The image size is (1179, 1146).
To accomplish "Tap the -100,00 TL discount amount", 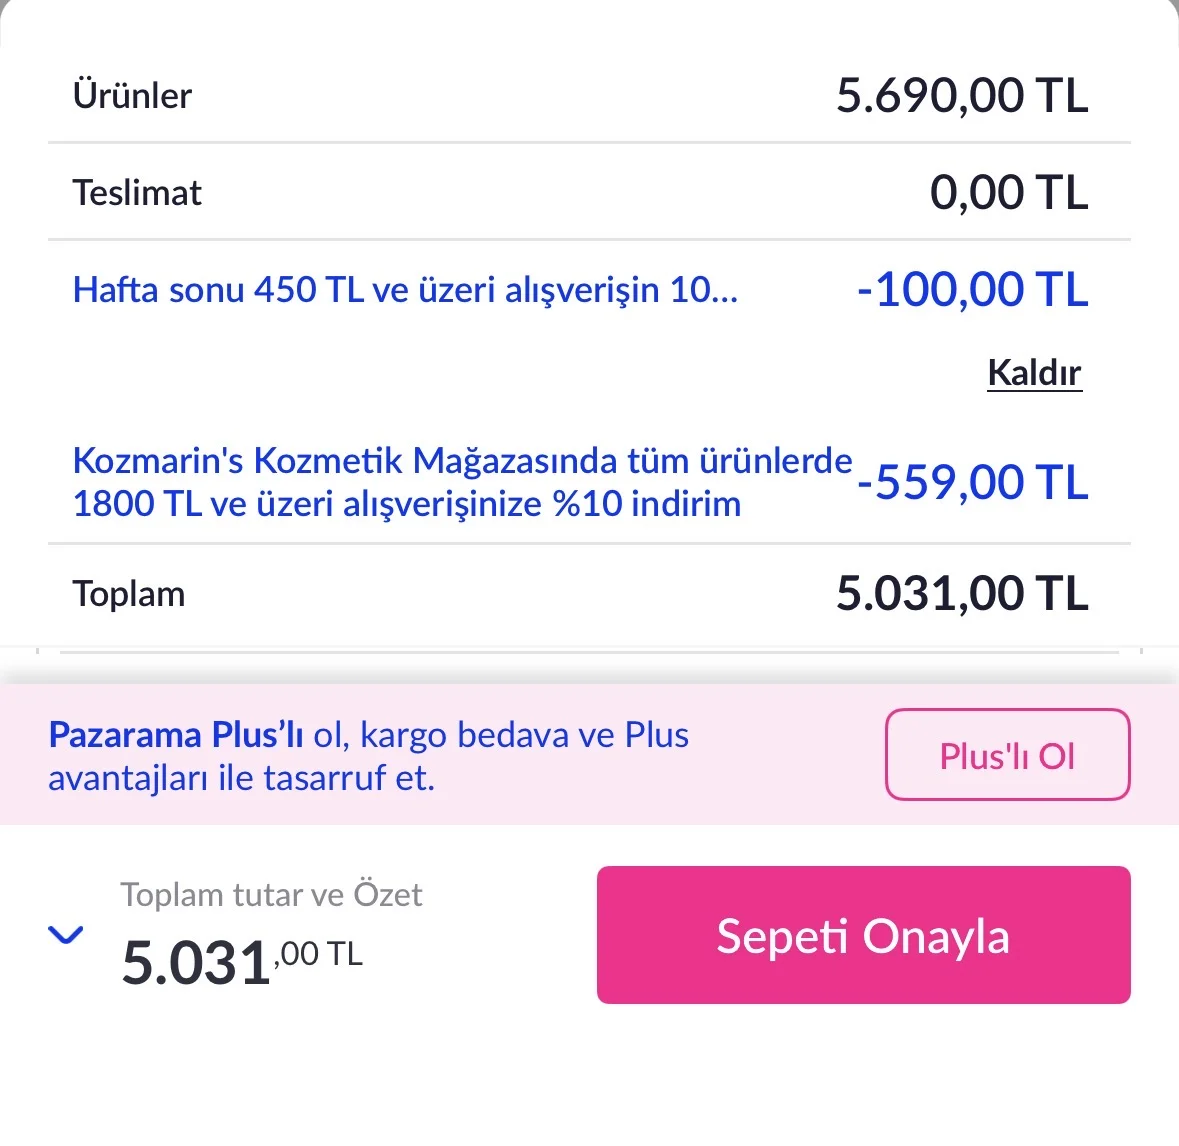I will point(972,290).
